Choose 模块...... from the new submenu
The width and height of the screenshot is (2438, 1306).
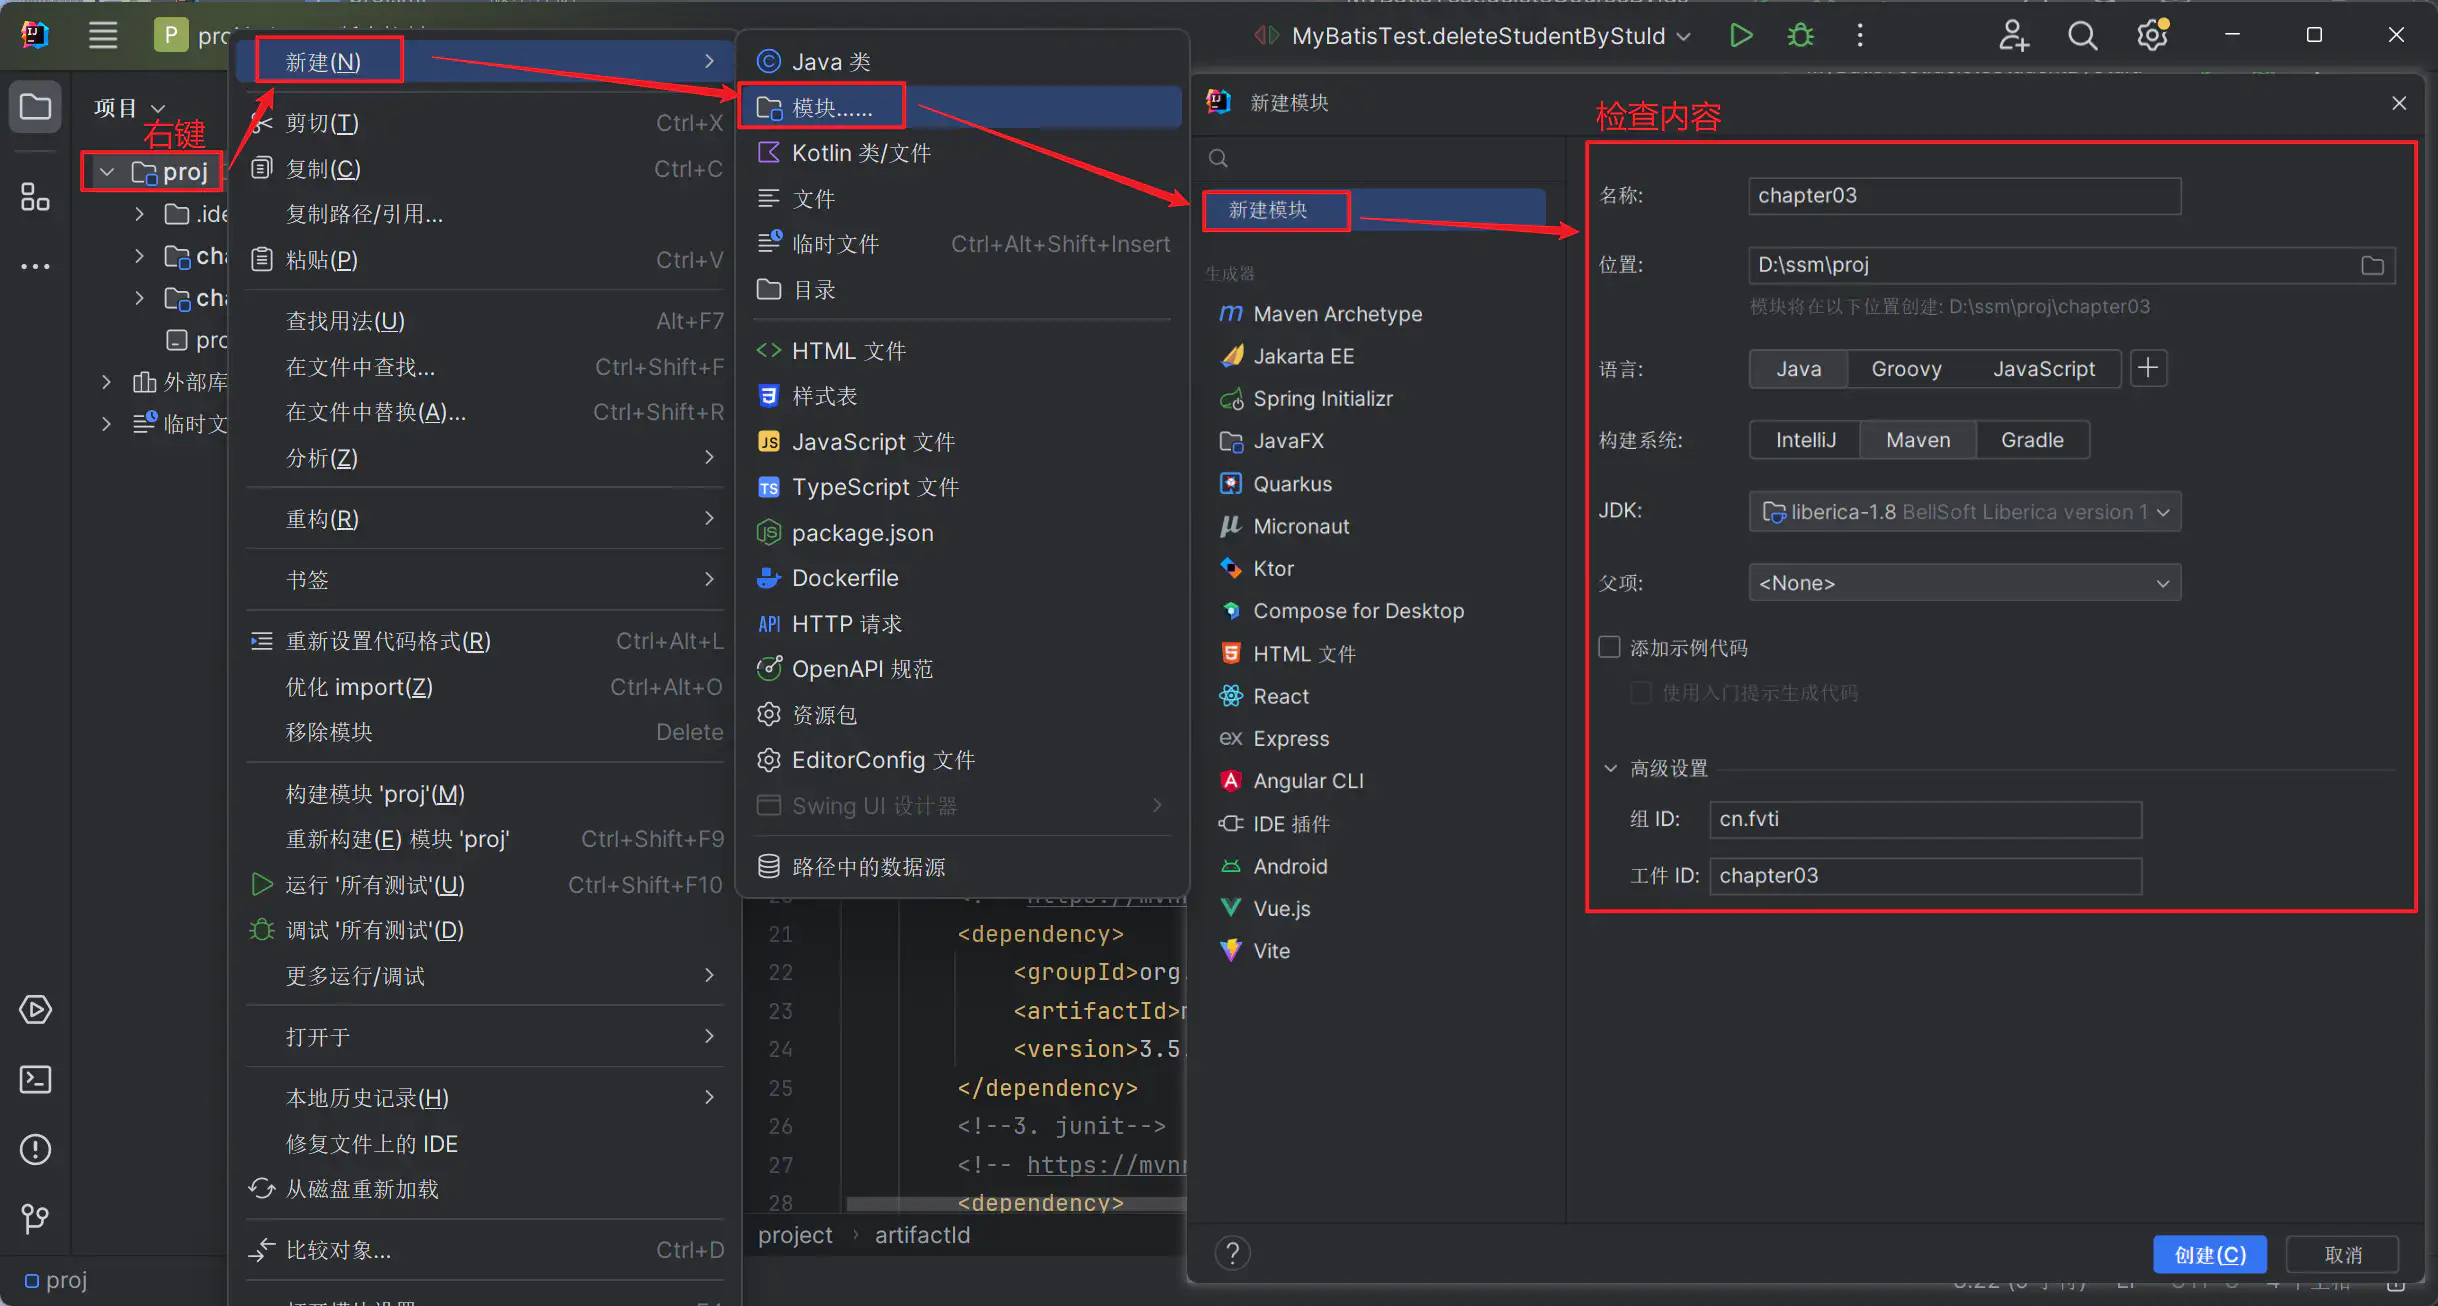[x=962, y=107]
